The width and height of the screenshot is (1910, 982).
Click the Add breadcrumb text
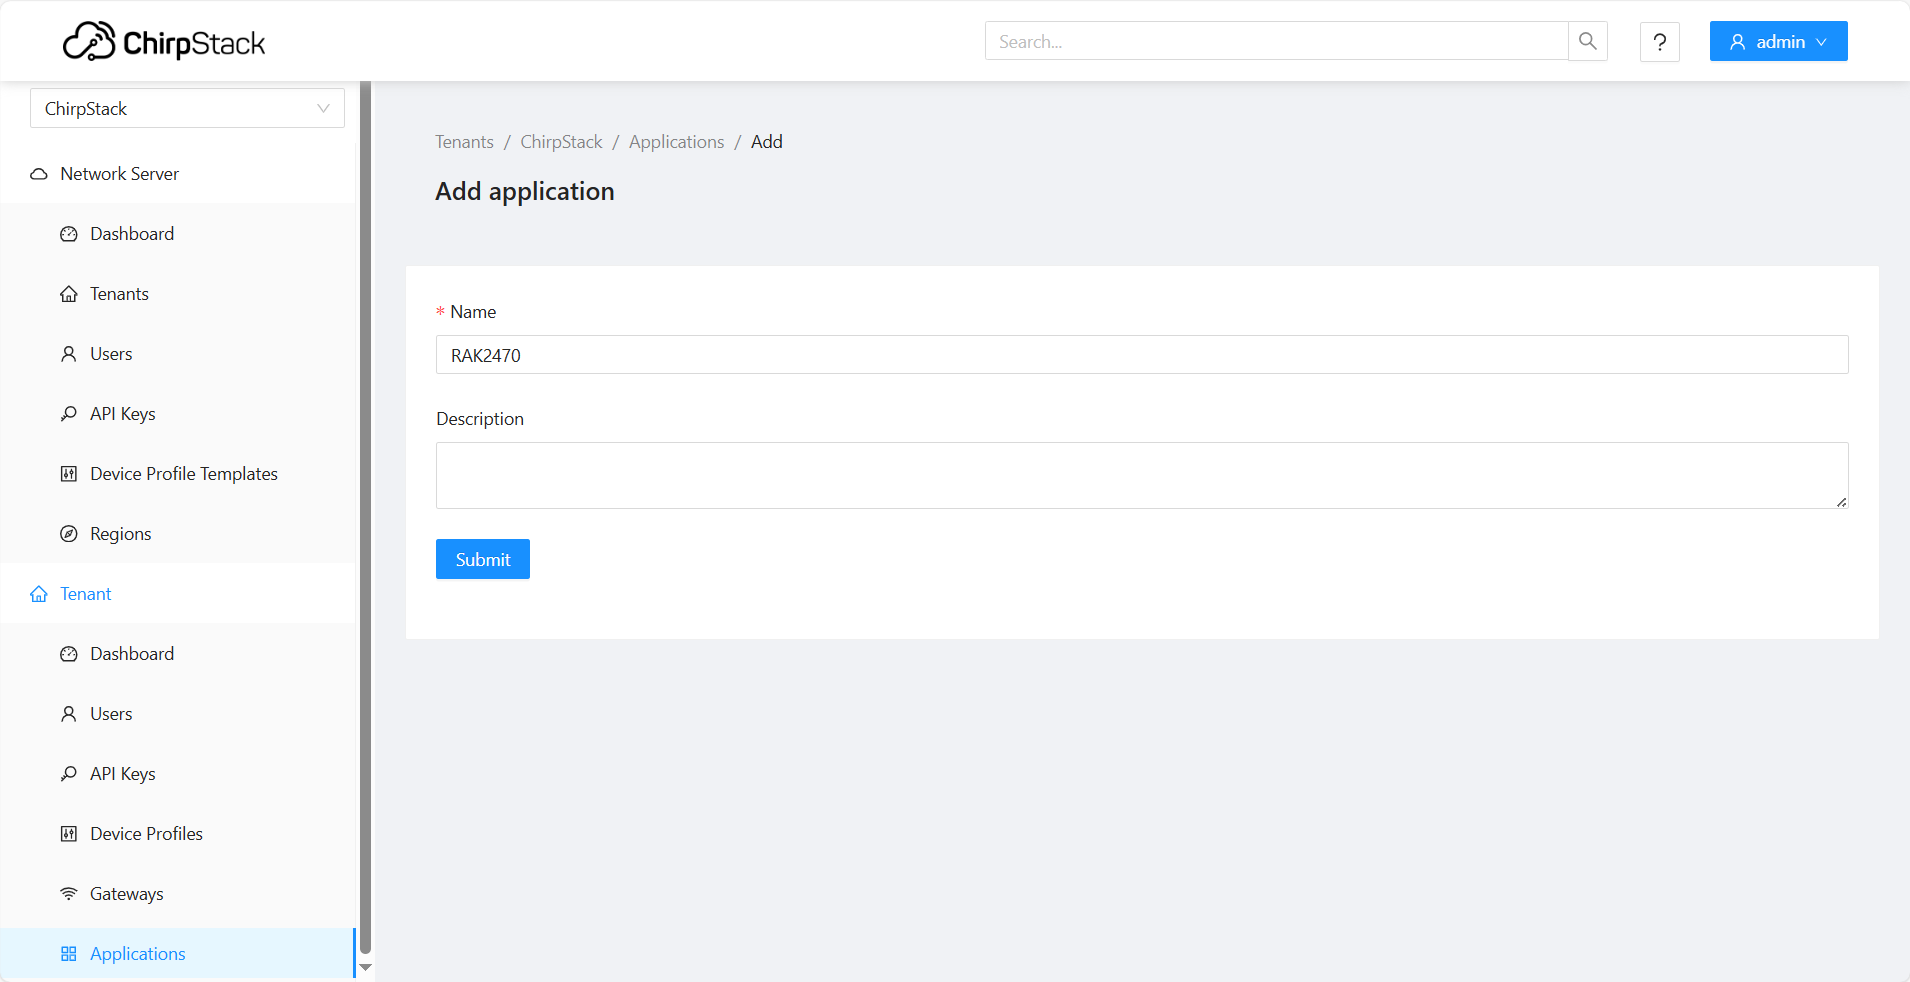(x=767, y=142)
